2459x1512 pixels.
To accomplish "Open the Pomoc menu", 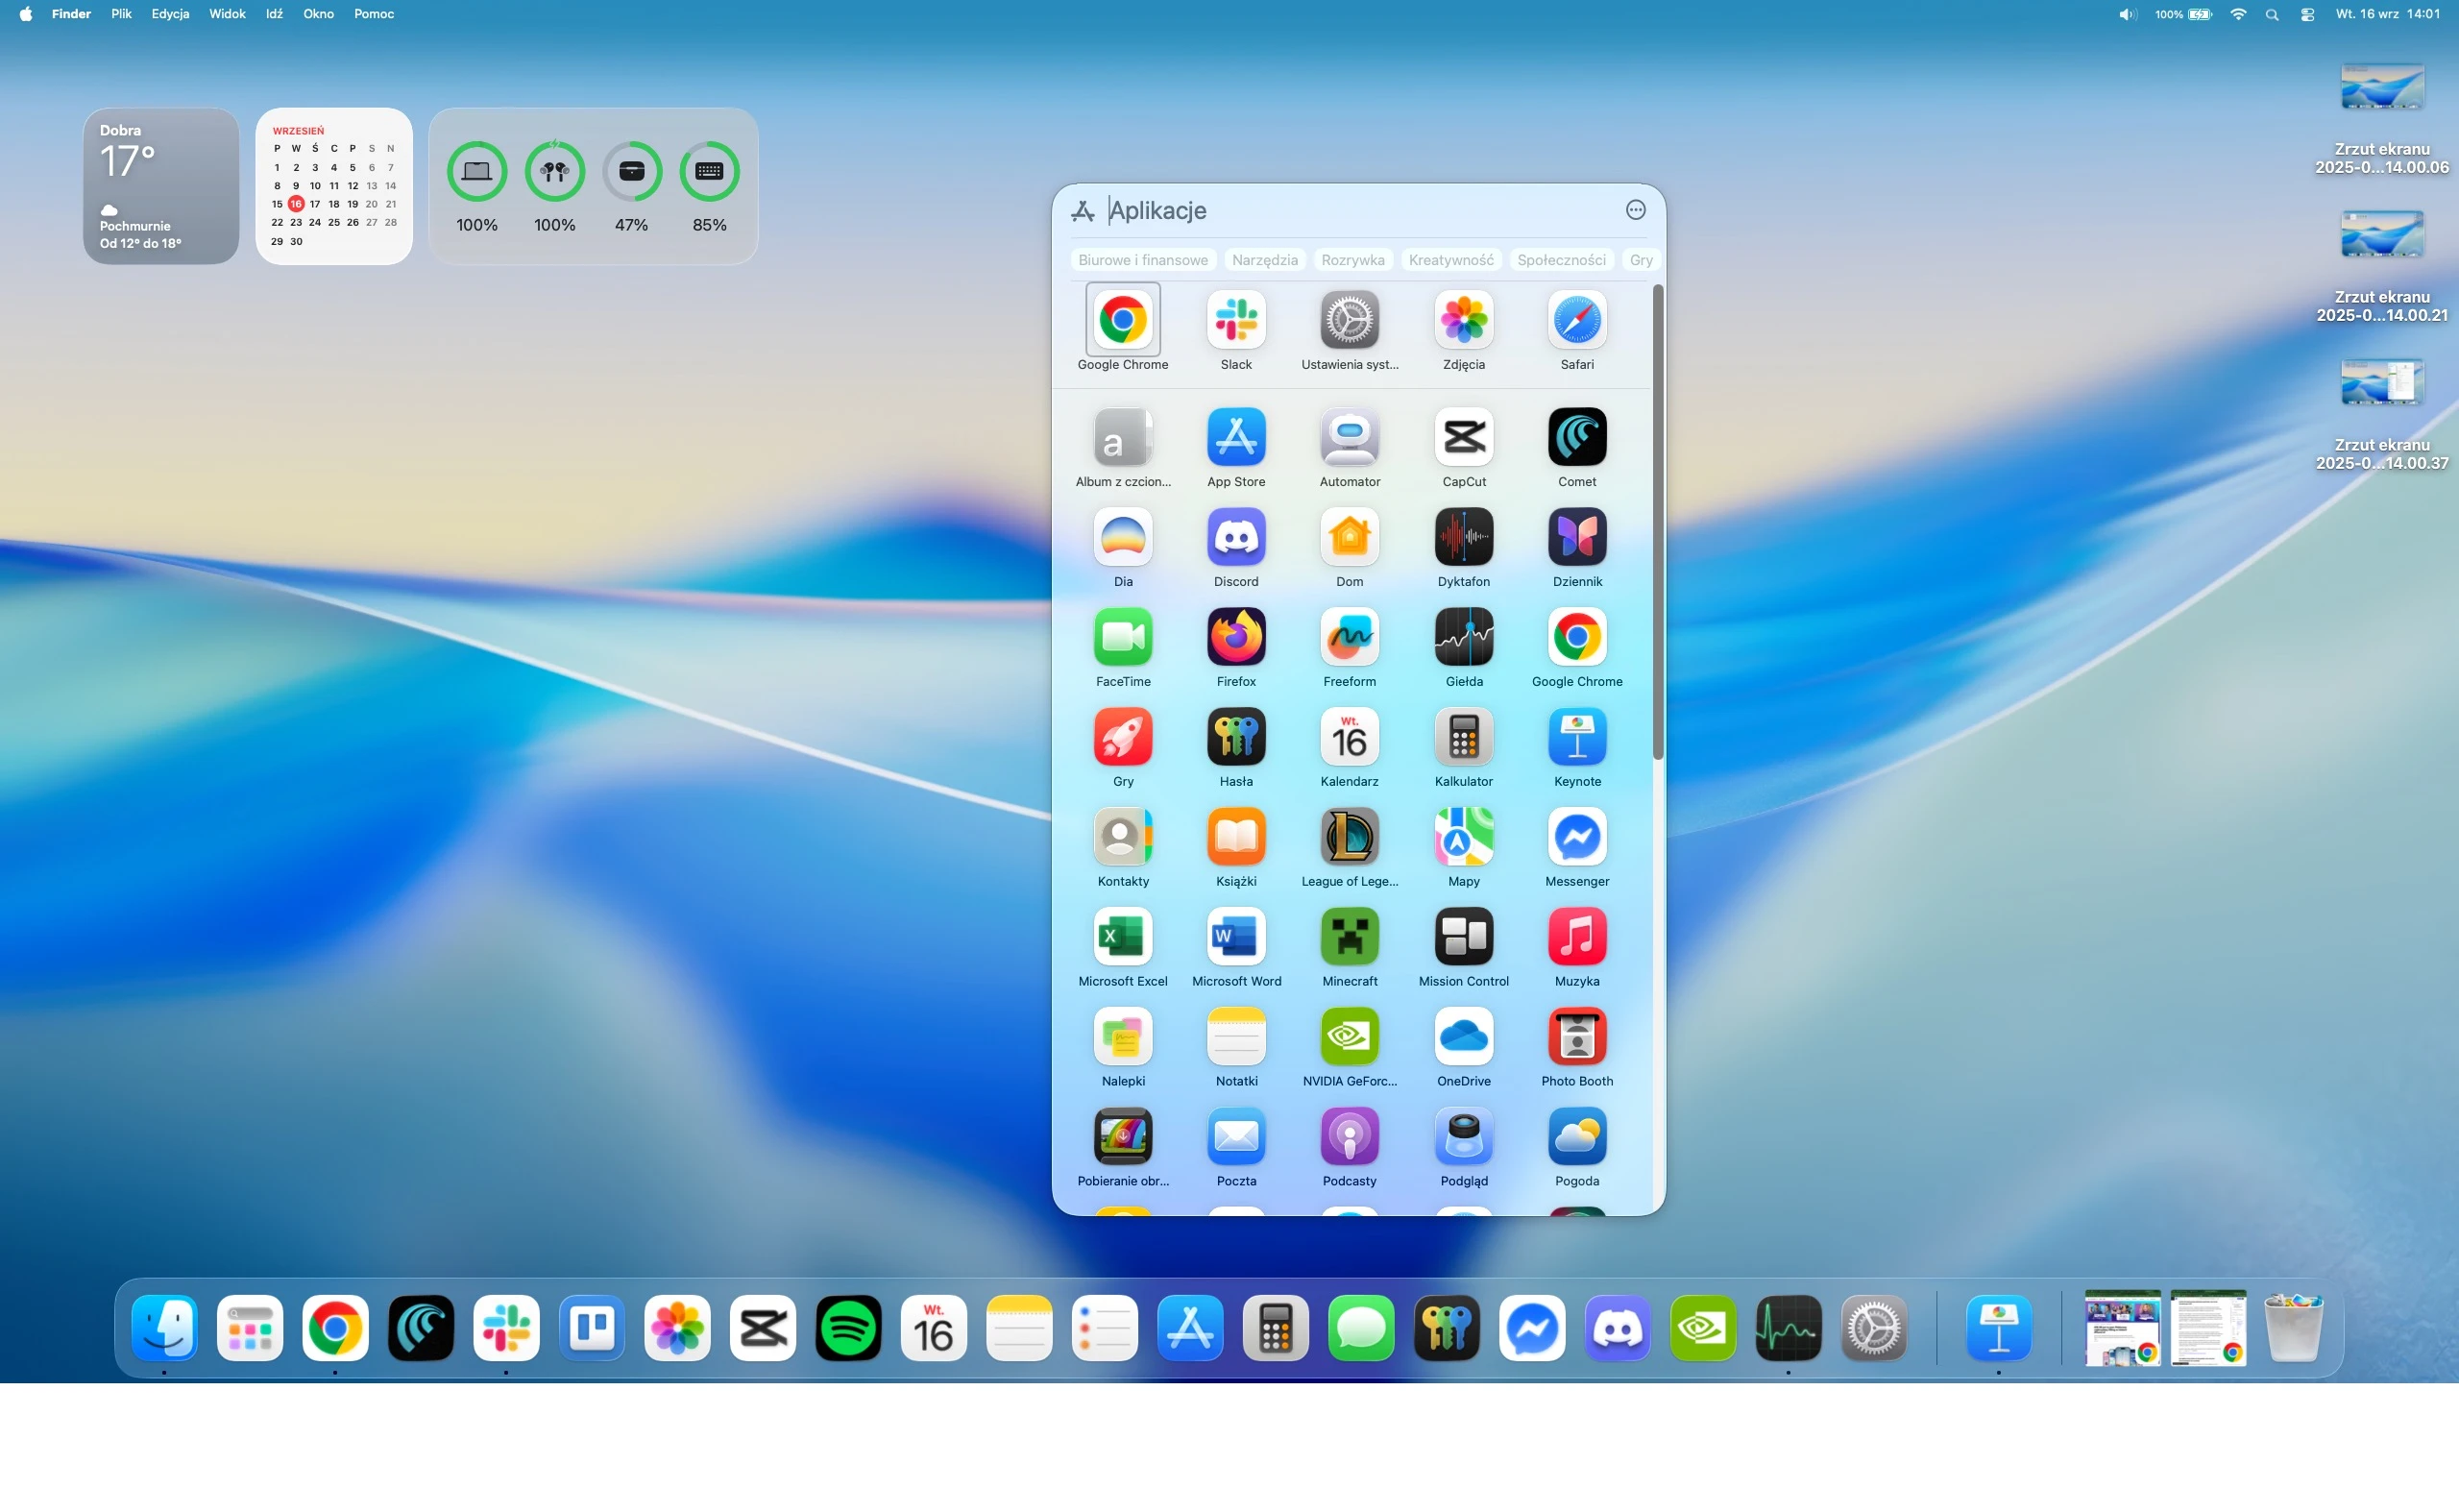I will pos(374,14).
